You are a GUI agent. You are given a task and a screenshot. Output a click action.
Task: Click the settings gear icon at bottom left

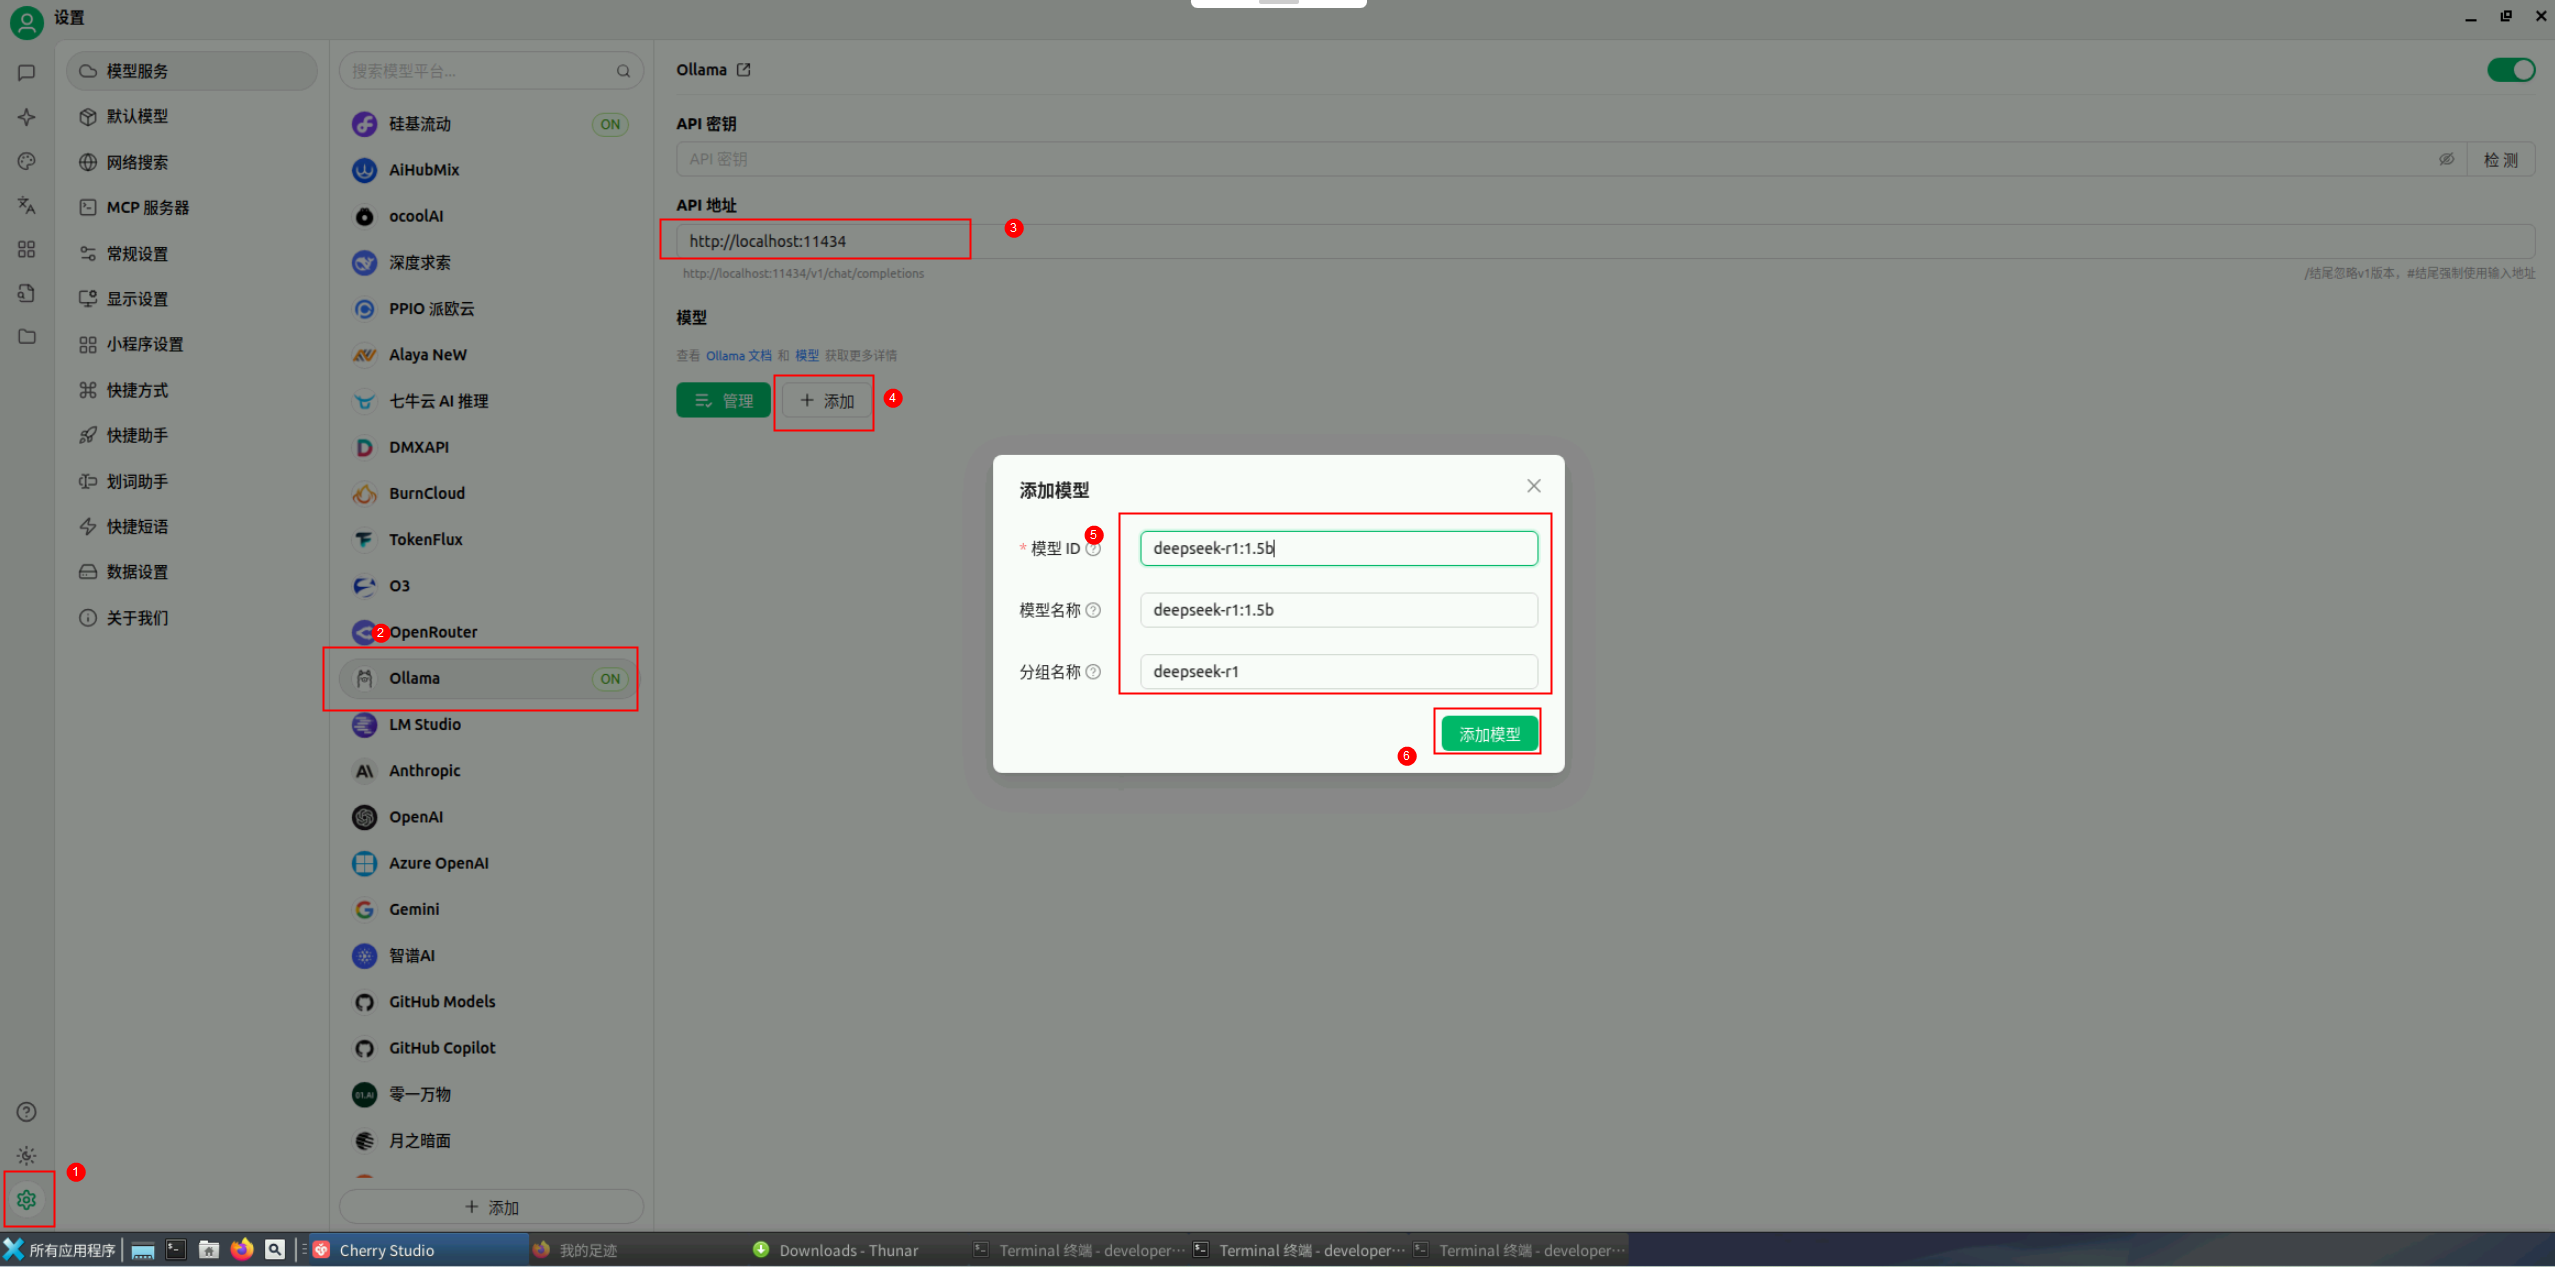click(27, 1199)
